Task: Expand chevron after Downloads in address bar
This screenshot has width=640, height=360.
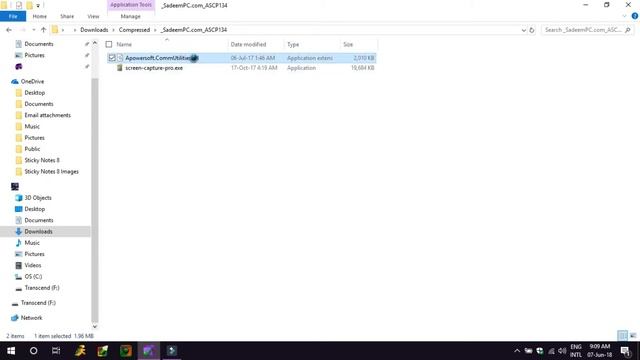Action: point(113,30)
